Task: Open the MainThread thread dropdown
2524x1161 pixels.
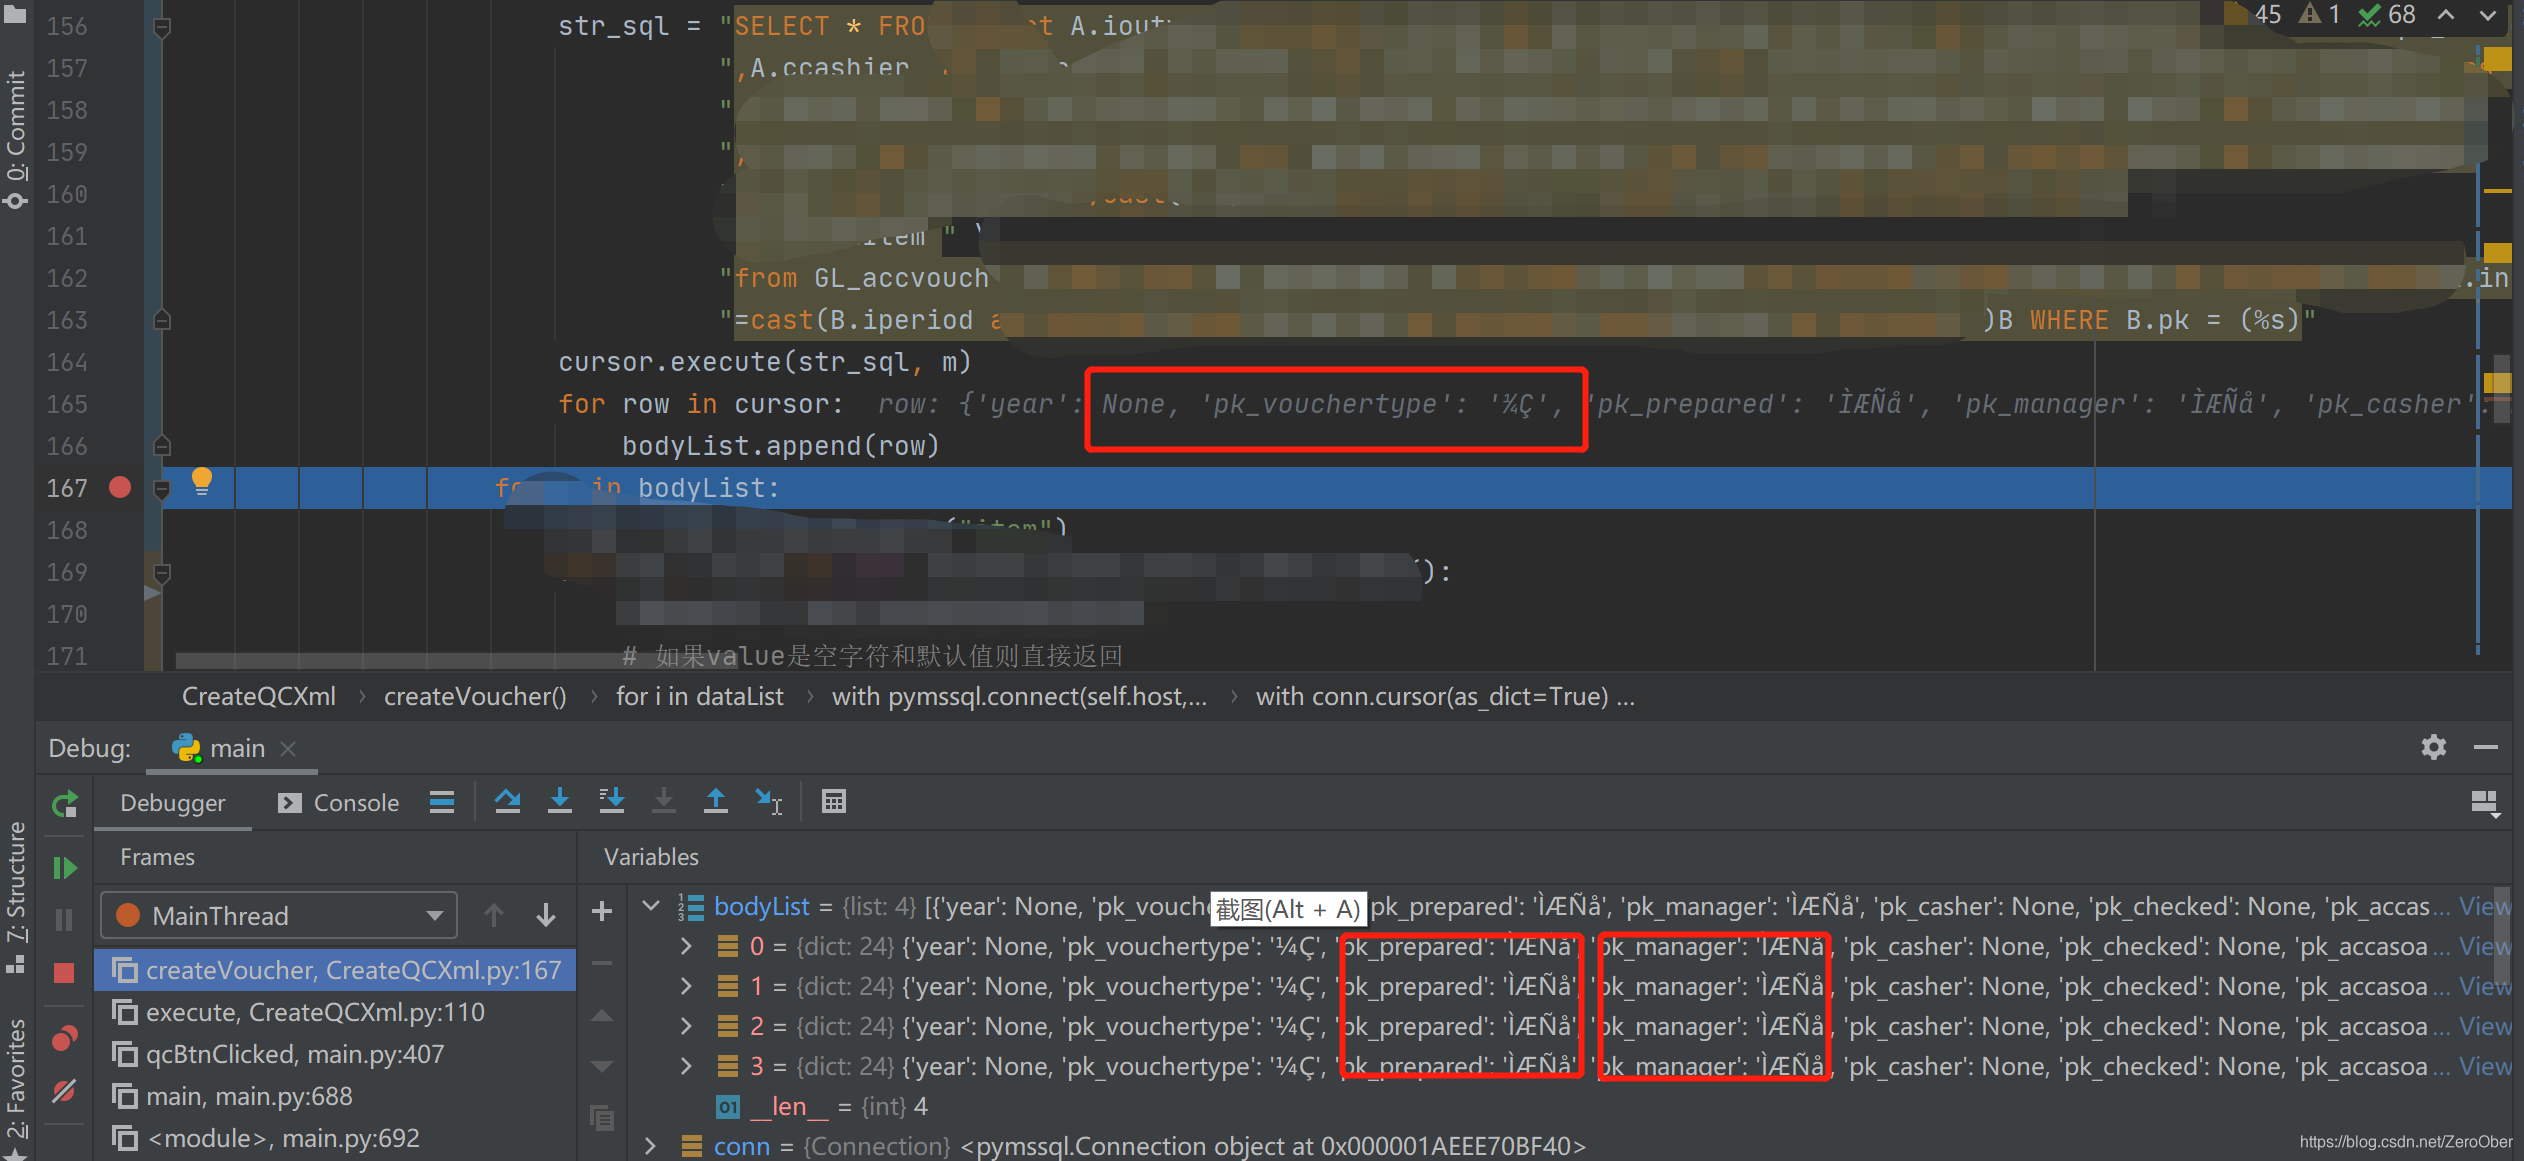Action: pos(279,915)
